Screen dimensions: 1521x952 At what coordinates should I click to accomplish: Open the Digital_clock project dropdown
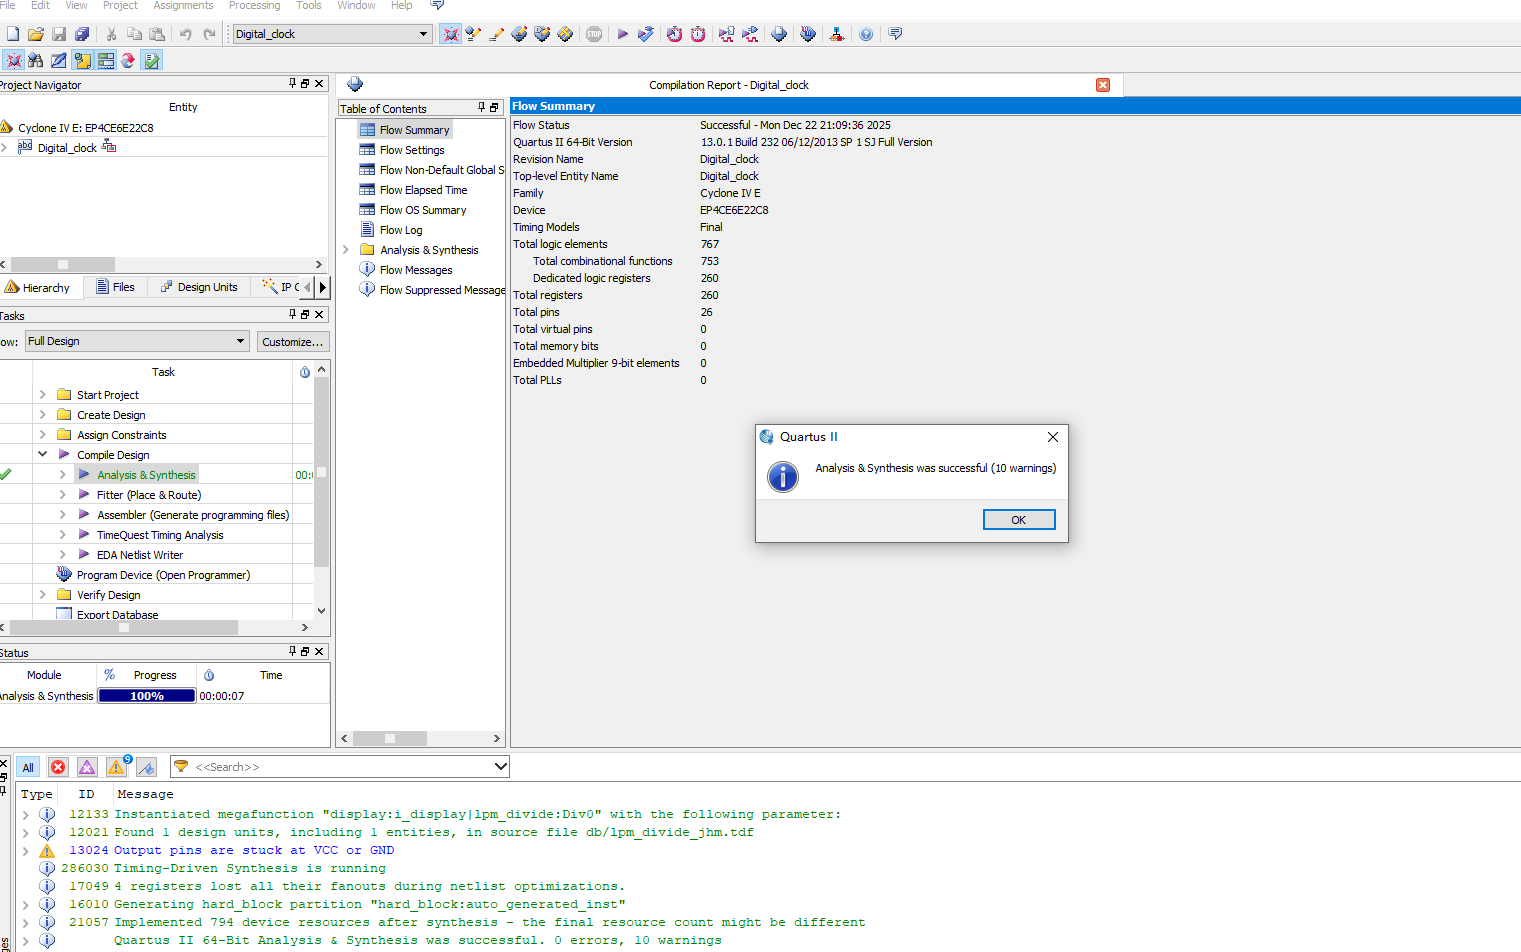tap(423, 34)
